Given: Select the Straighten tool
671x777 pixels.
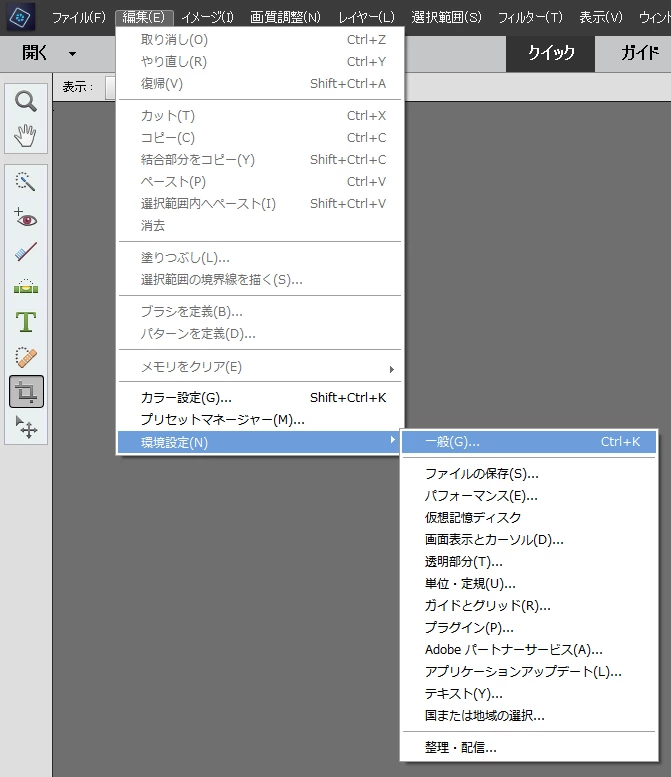Looking at the screenshot, I should pyautogui.click(x=26, y=287).
